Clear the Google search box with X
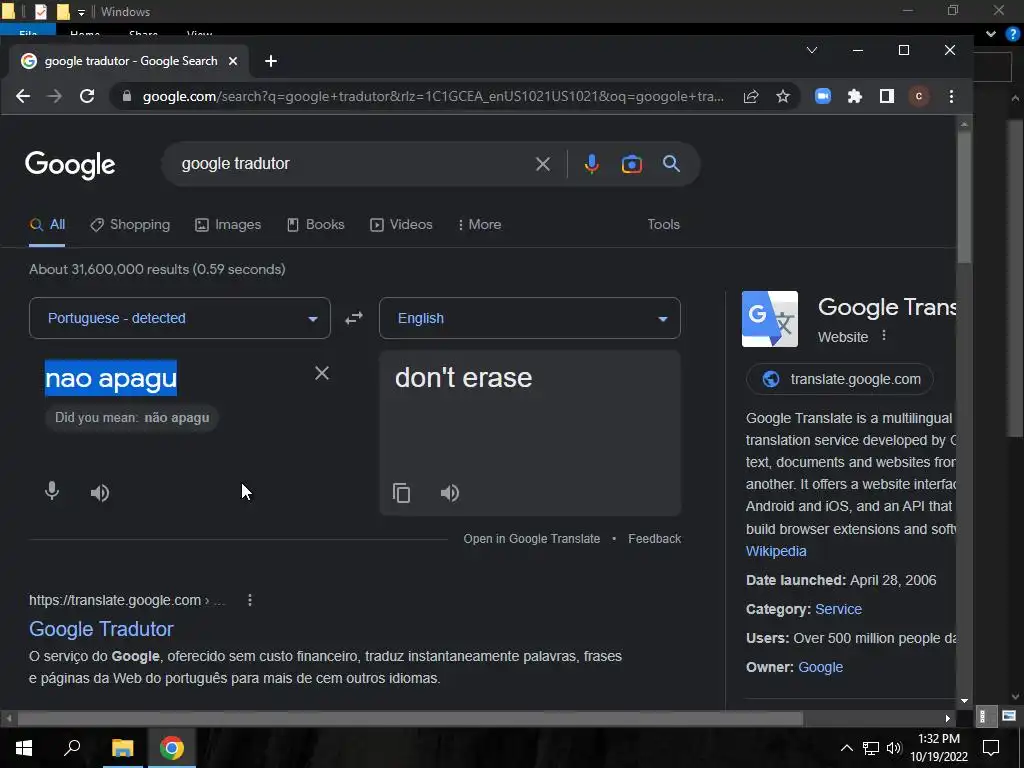The image size is (1024, 768). click(x=543, y=164)
